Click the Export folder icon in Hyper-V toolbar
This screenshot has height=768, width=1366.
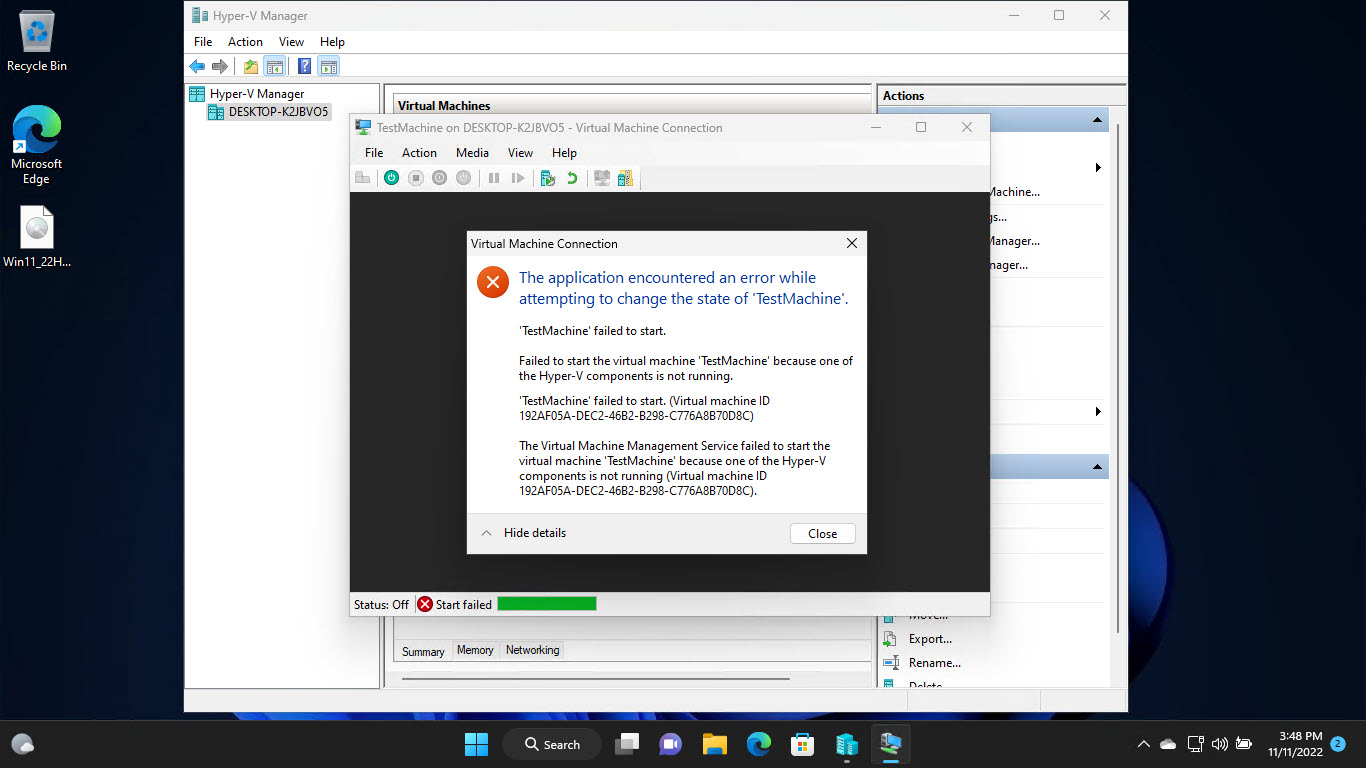(250, 66)
